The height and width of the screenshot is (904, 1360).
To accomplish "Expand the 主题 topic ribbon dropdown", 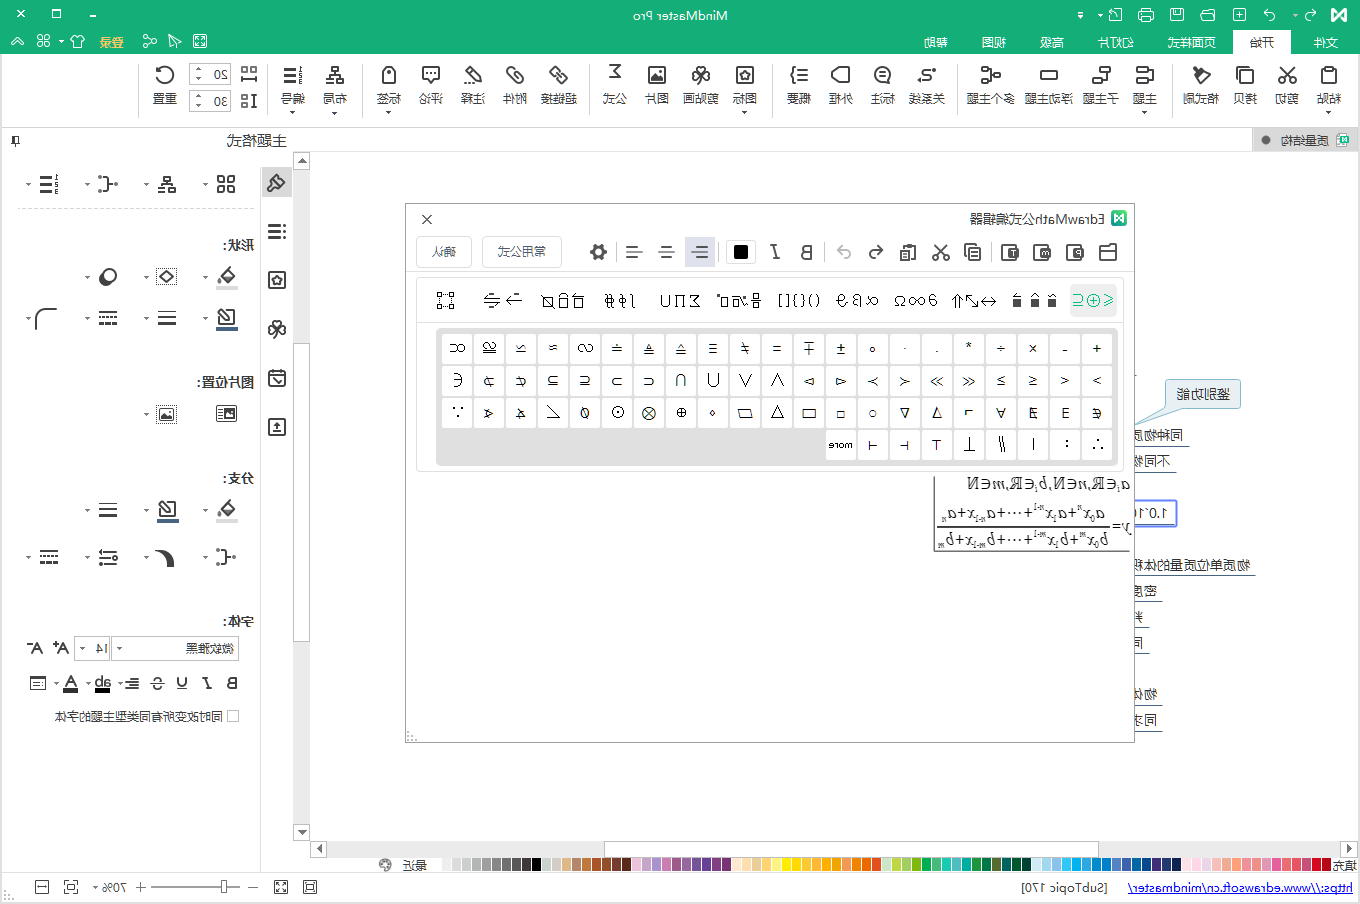I will (x=1144, y=112).
